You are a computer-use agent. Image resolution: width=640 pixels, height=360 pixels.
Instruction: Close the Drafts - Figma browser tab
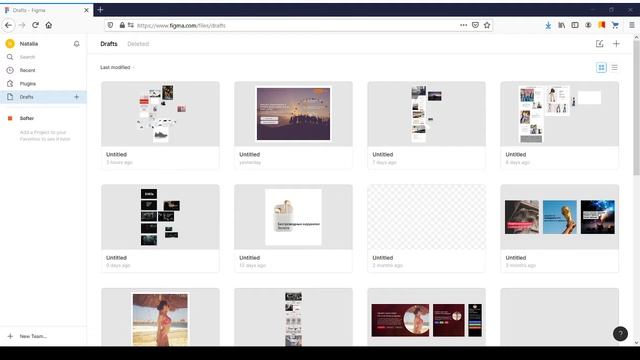point(86,10)
